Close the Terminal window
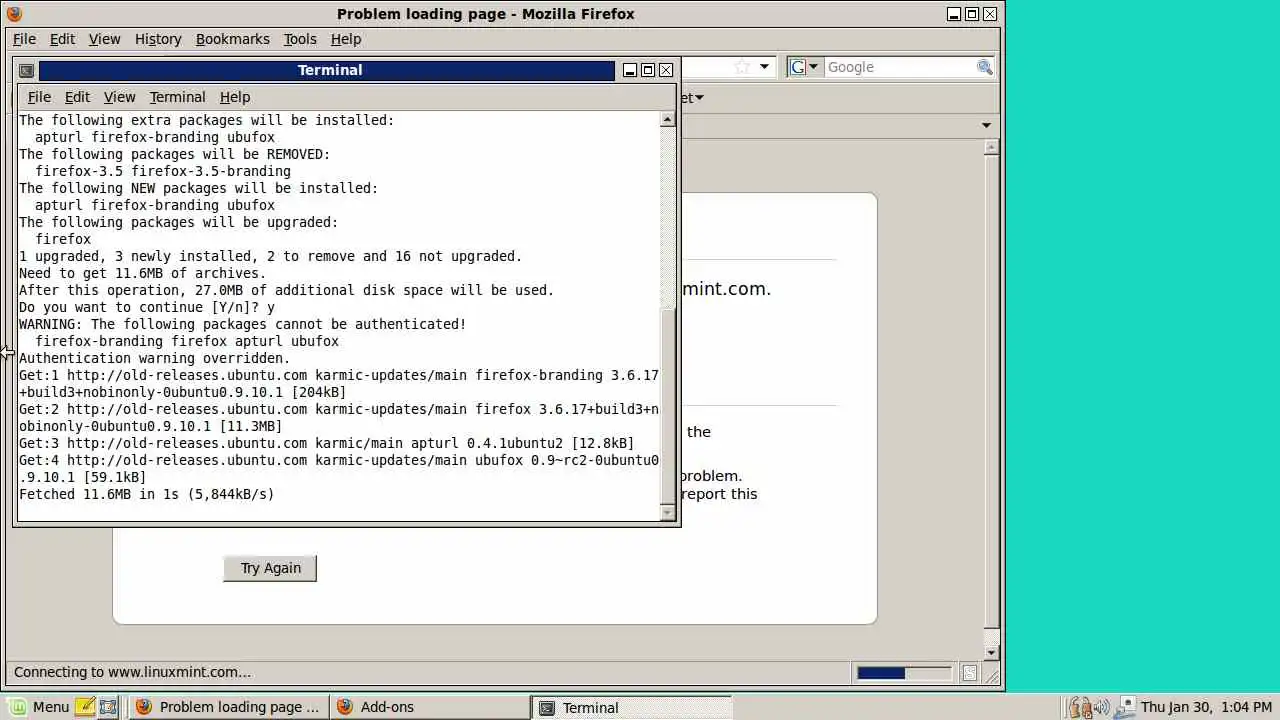The height and width of the screenshot is (720, 1280). pos(666,70)
